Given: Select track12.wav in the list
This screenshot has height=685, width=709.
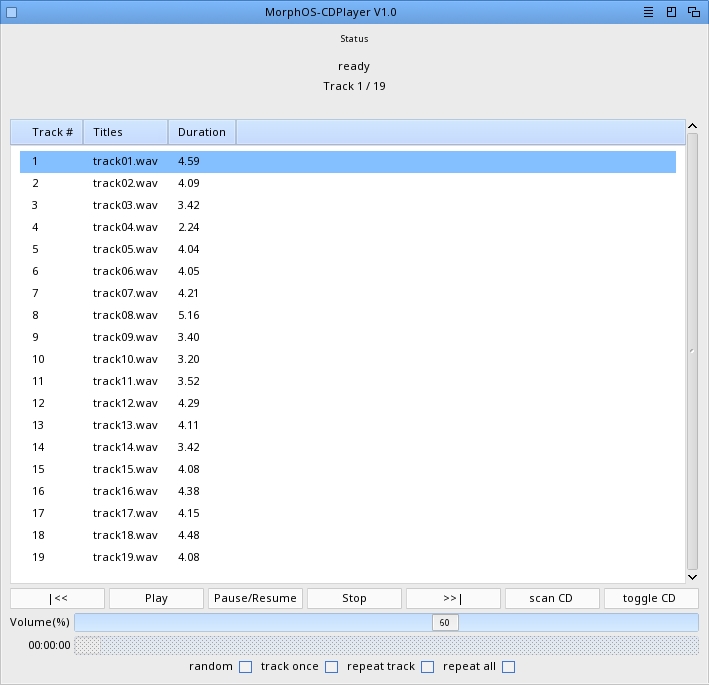Looking at the screenshot, I should coord(348,403).
